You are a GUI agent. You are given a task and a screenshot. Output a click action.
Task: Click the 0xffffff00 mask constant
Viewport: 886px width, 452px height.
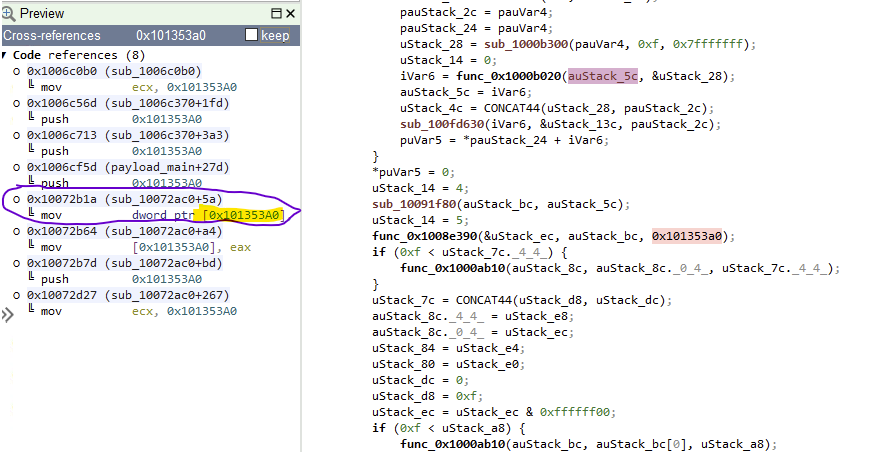coord(575,412)
